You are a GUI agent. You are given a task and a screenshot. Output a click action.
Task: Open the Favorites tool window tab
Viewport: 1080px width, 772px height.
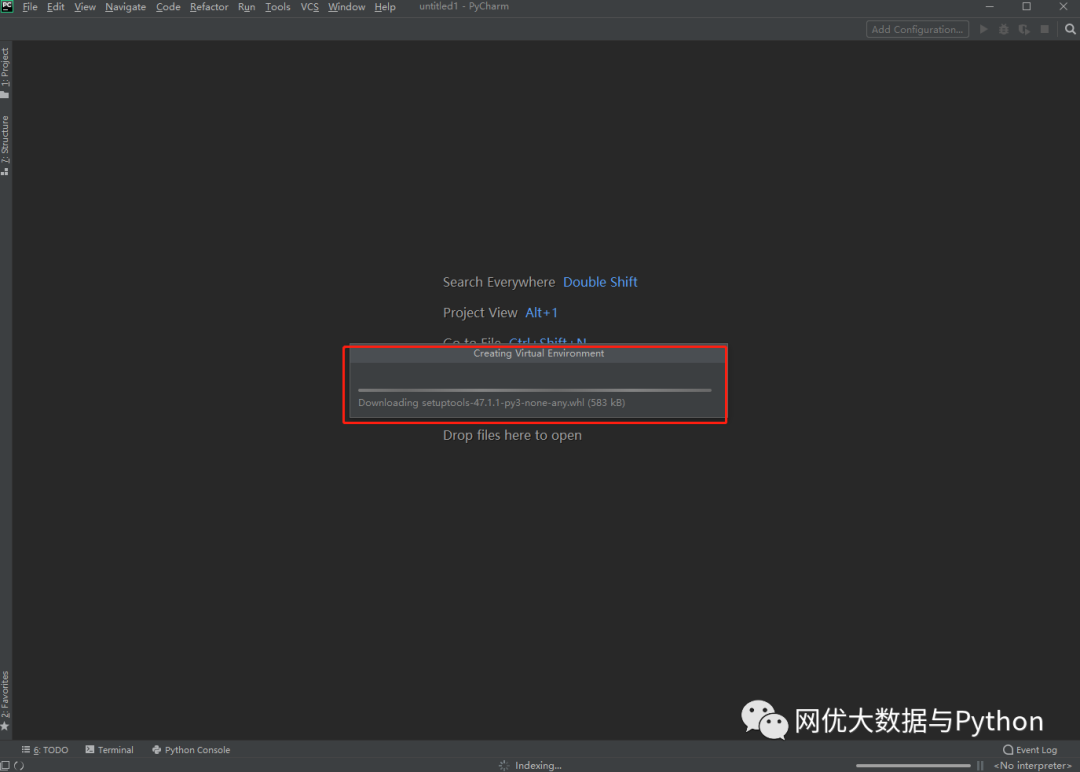pyautogui.click(x=6, y=700)
